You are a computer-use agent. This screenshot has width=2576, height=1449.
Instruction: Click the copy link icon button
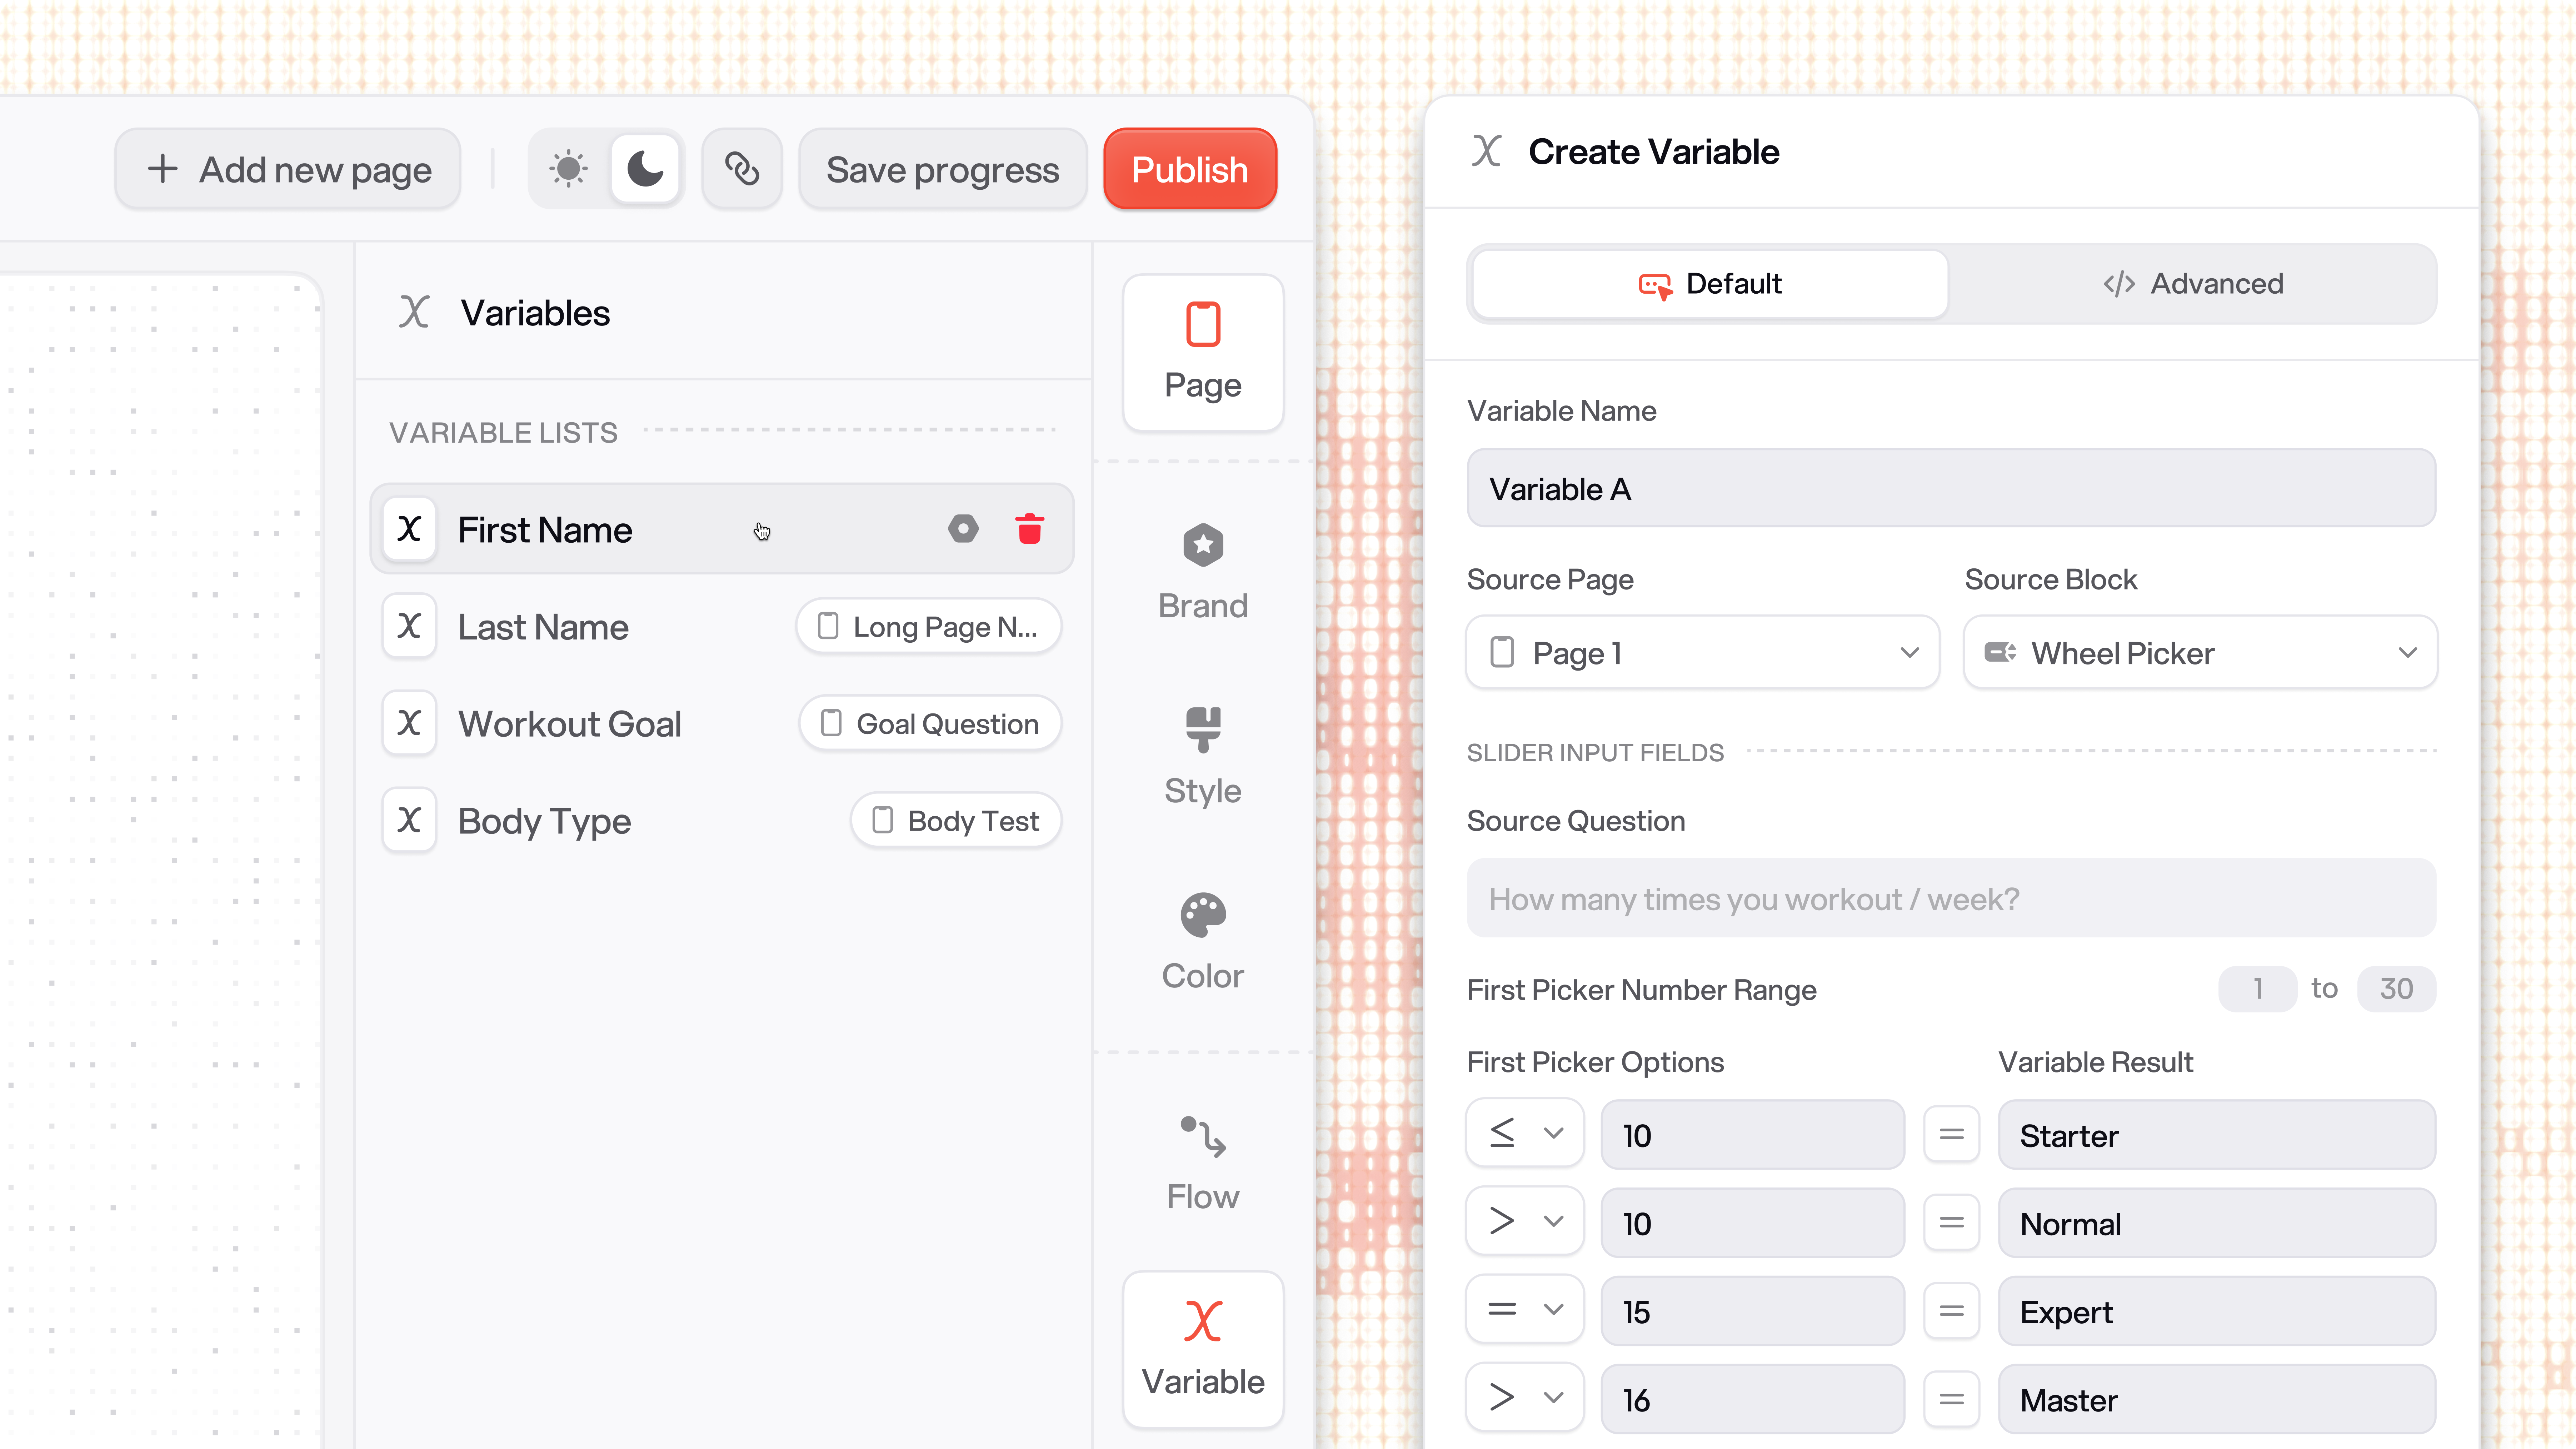tap(741, 169)
